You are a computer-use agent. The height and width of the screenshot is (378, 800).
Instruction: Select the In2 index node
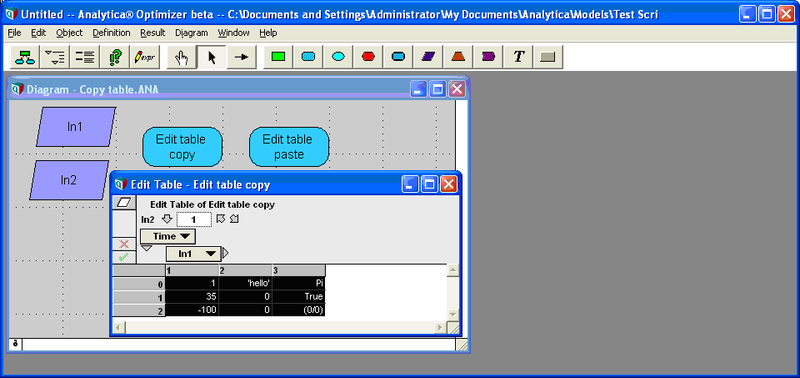click(69, 180)
